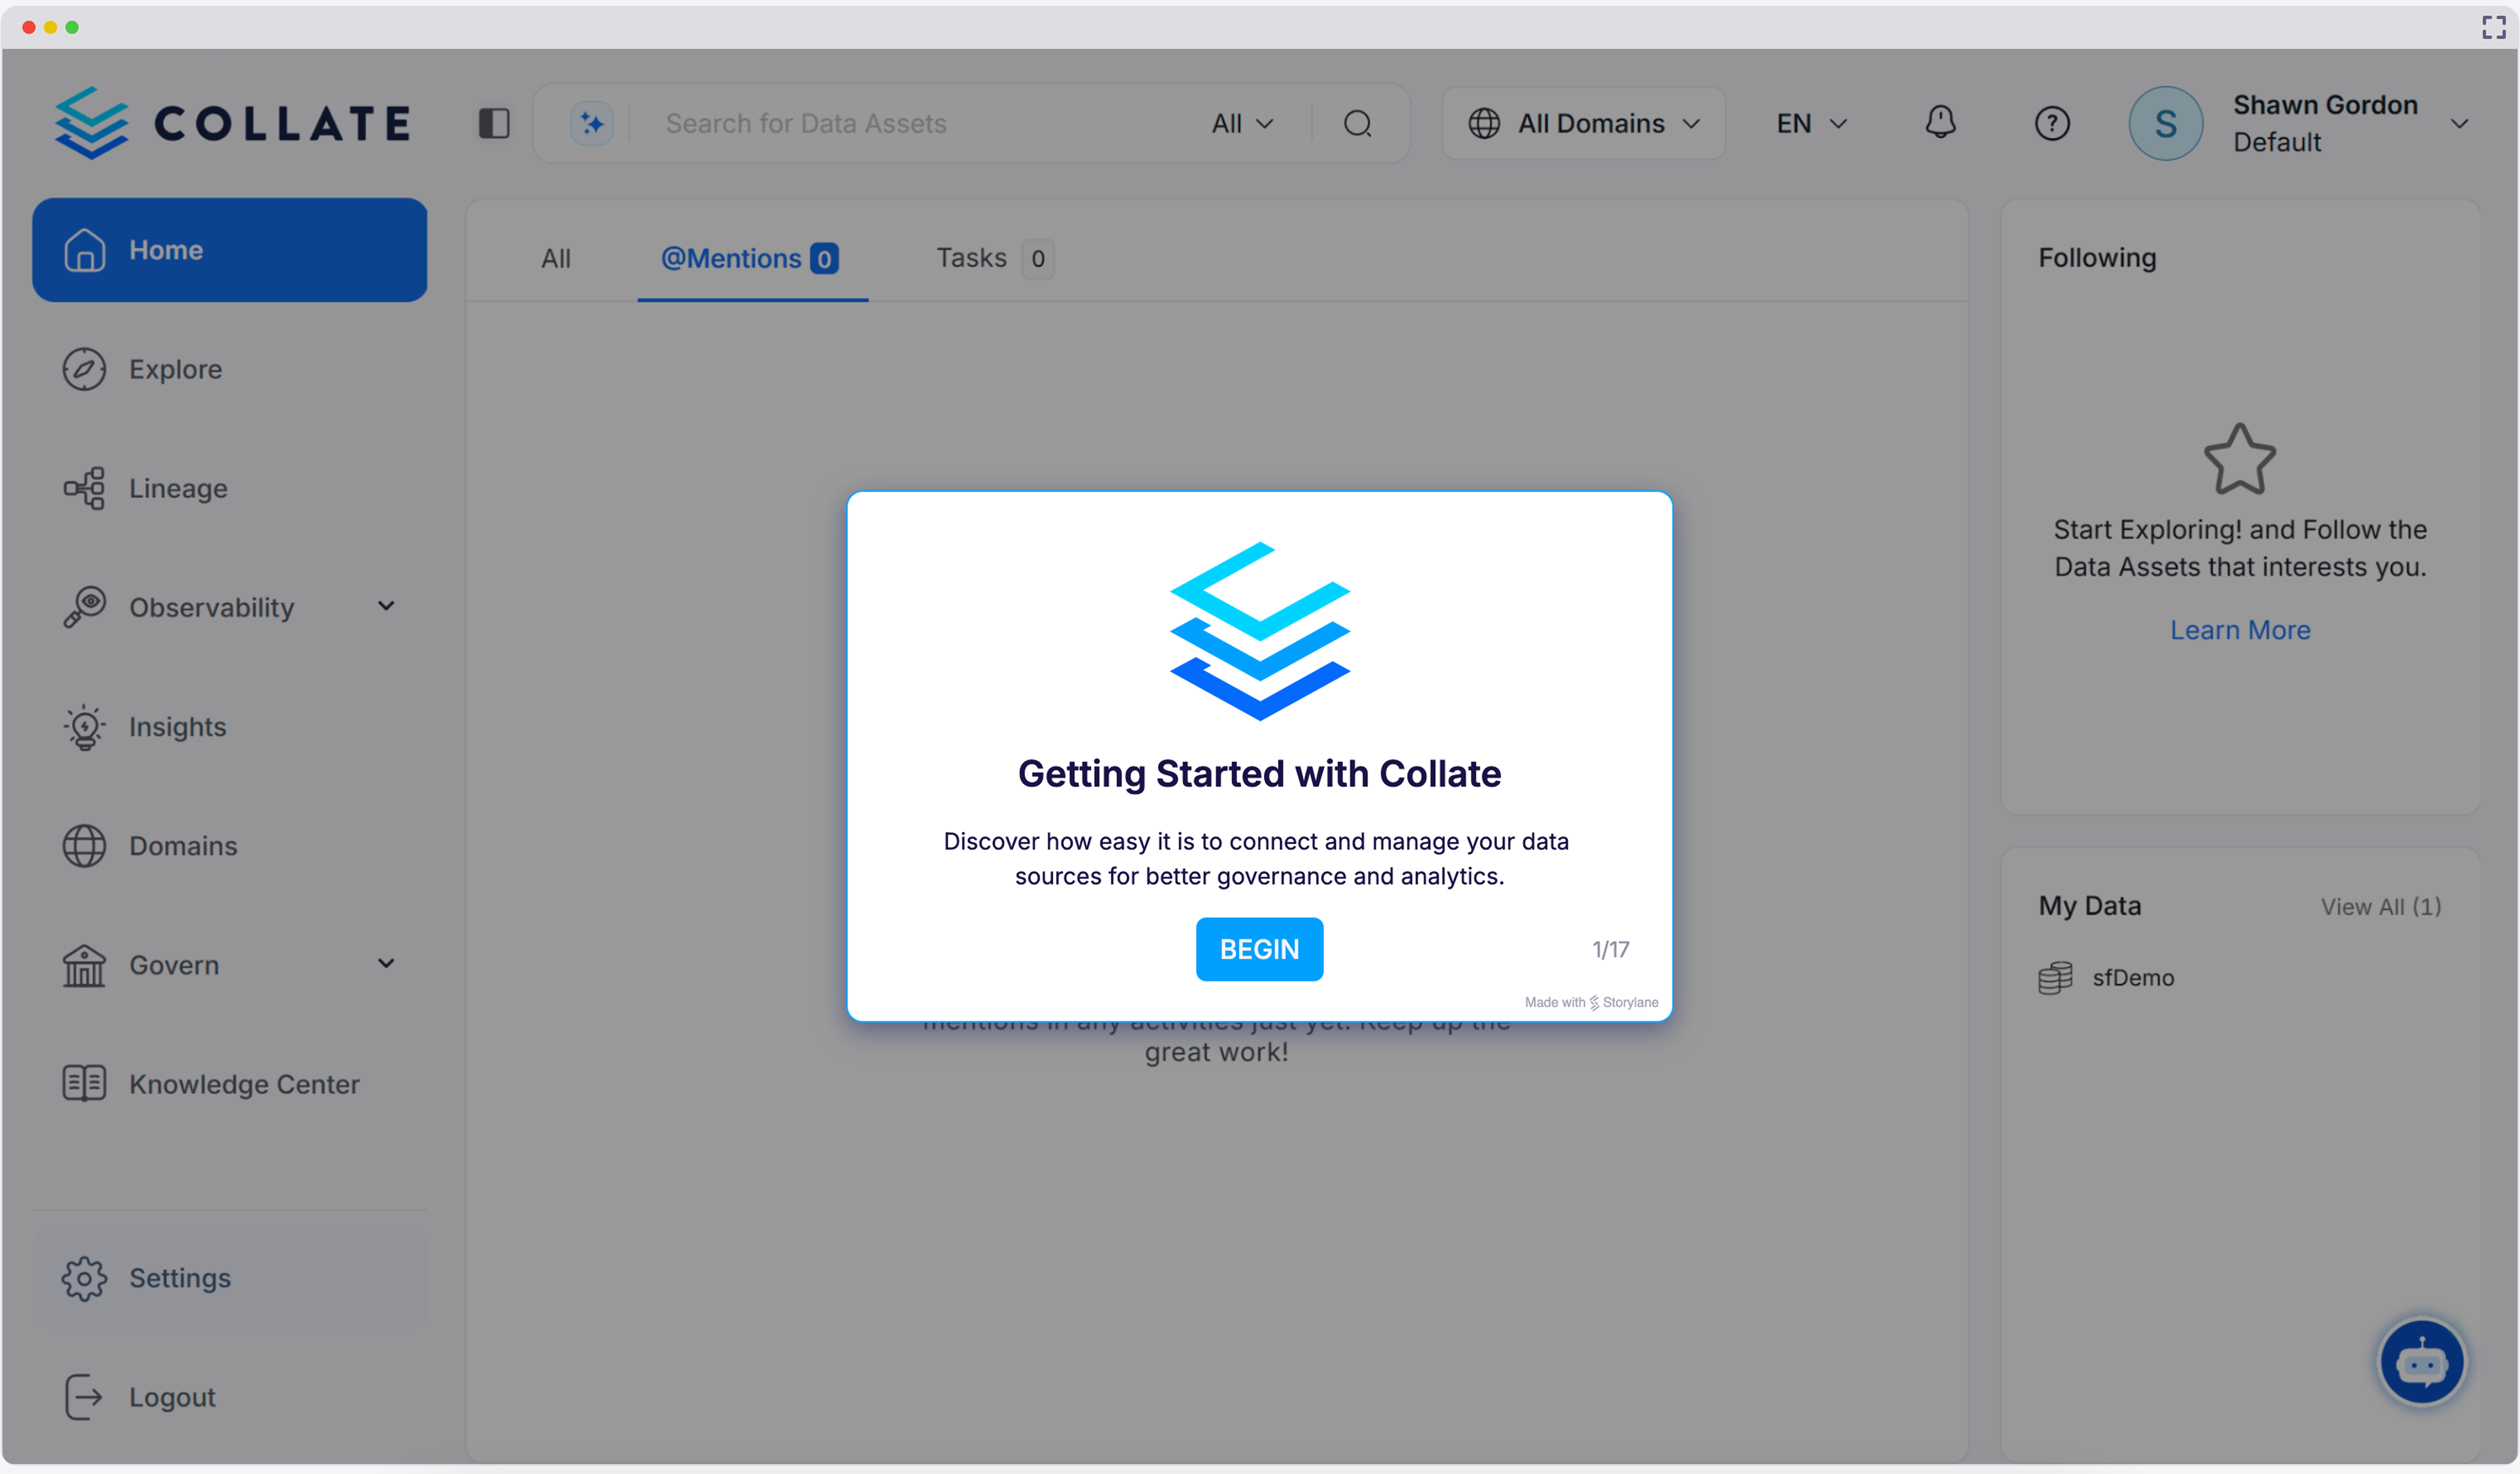Open the help question mark icon
Viewport: 2520px width, 1474px height.
(2052, 122)
